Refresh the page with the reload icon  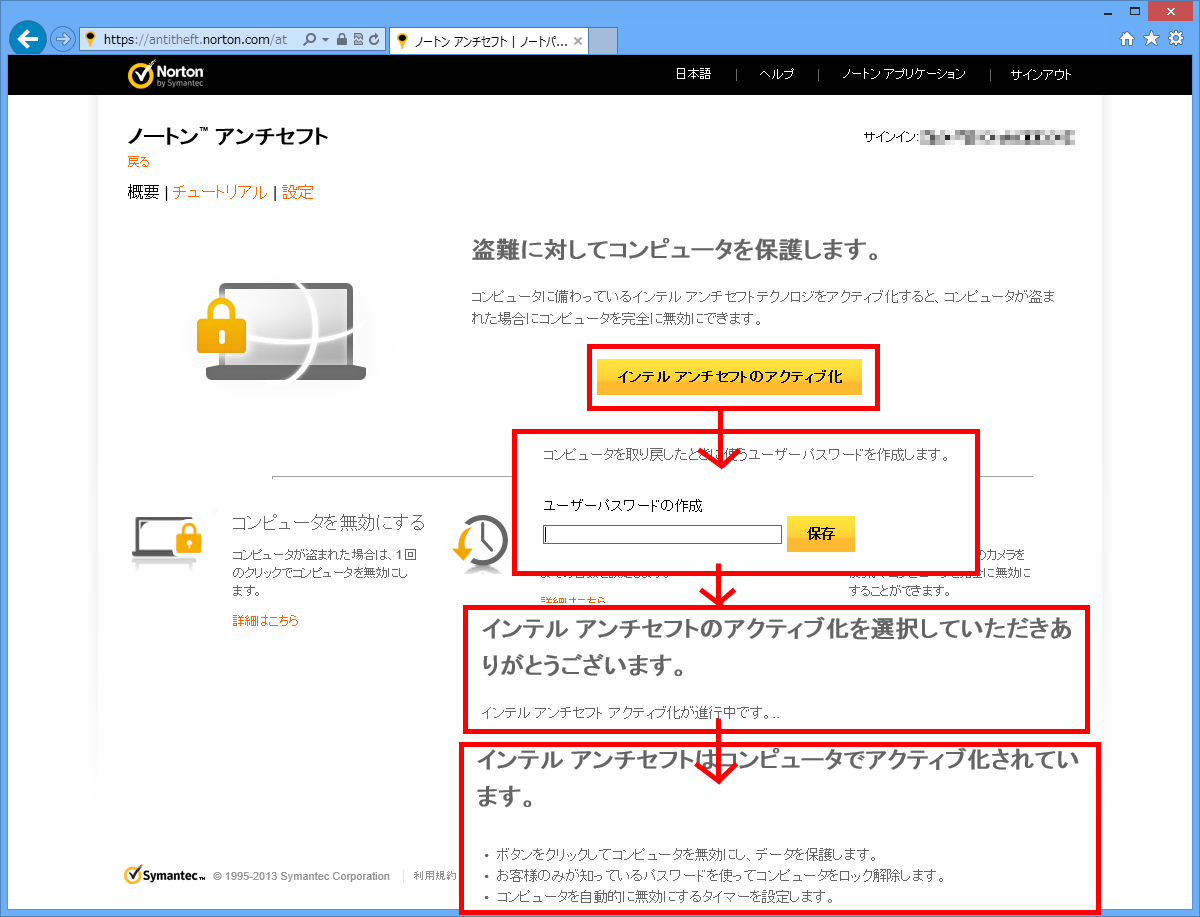click(374, 39)
